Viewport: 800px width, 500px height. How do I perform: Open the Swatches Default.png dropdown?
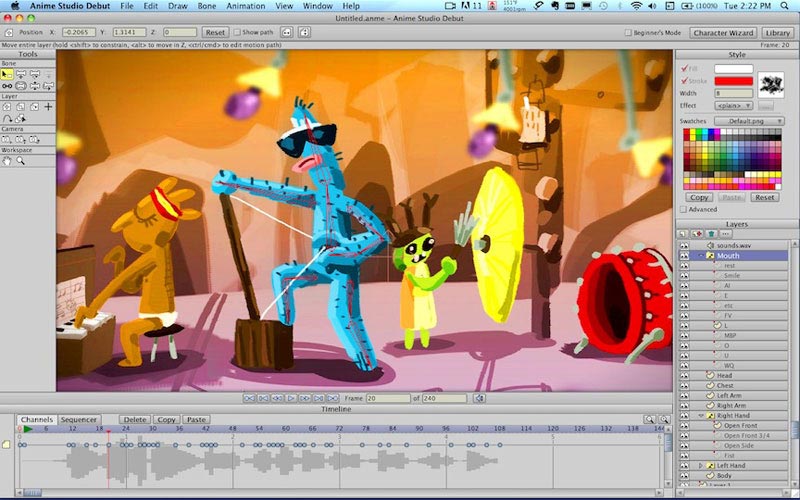click(746, 120)
